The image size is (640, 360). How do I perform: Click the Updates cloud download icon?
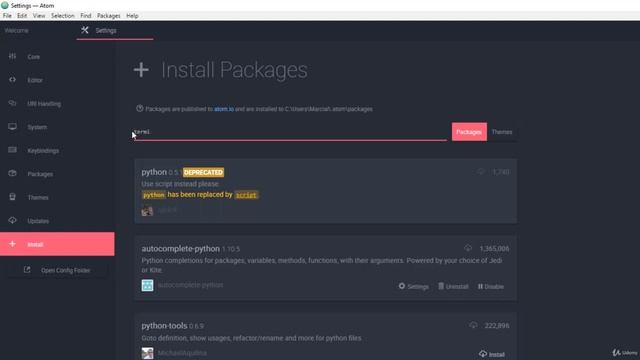pos(12,220)
